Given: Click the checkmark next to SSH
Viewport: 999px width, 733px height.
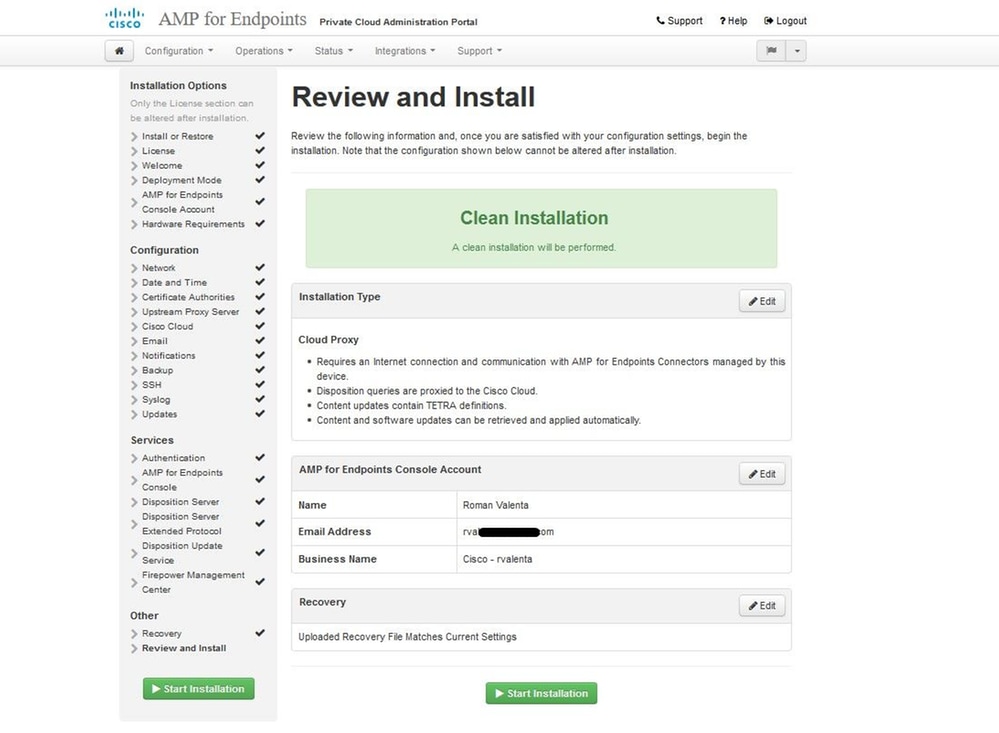Looking at the screenshot, I should [x=260, y=385].
